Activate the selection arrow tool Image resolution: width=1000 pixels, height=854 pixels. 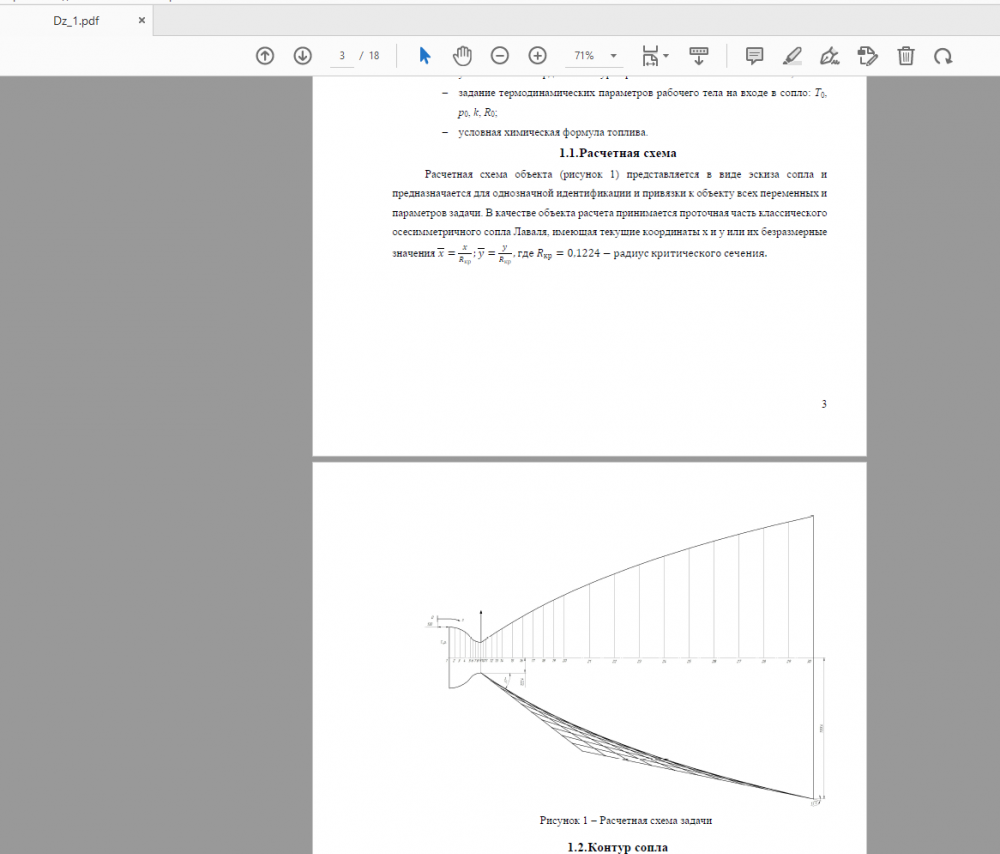click(x=425, y=56)
